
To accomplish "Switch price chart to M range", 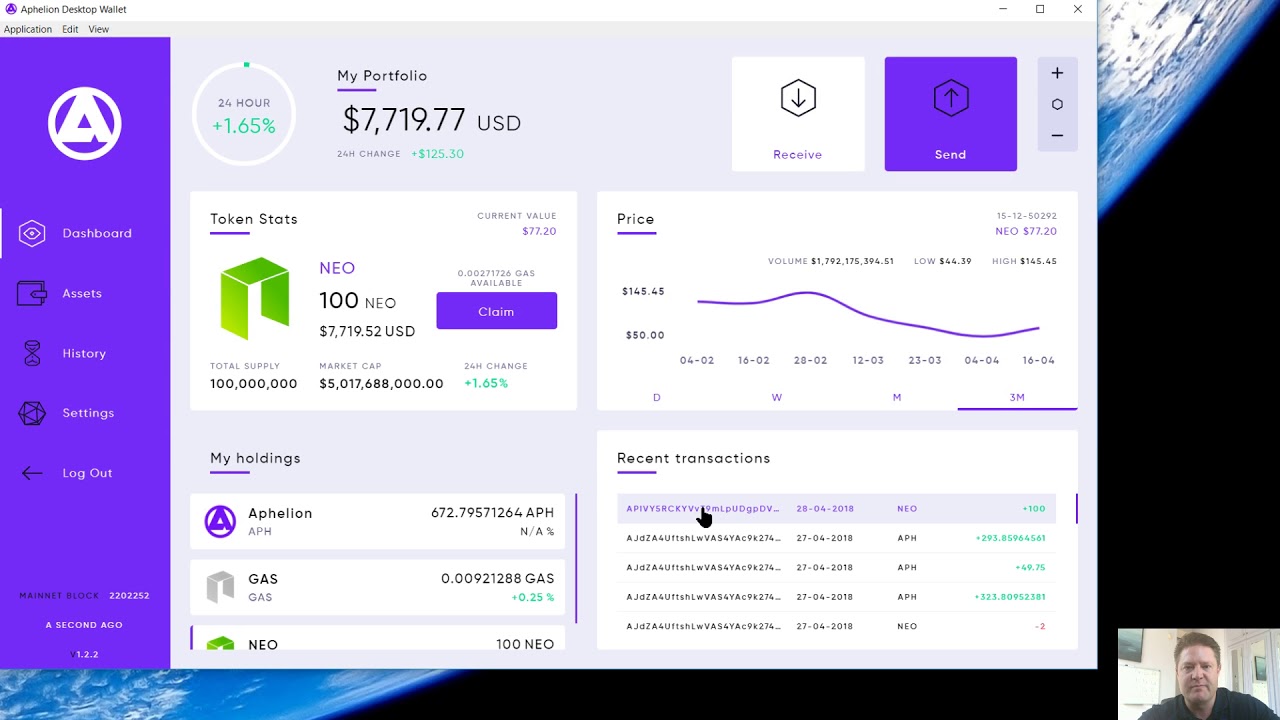I will (897, 397).
